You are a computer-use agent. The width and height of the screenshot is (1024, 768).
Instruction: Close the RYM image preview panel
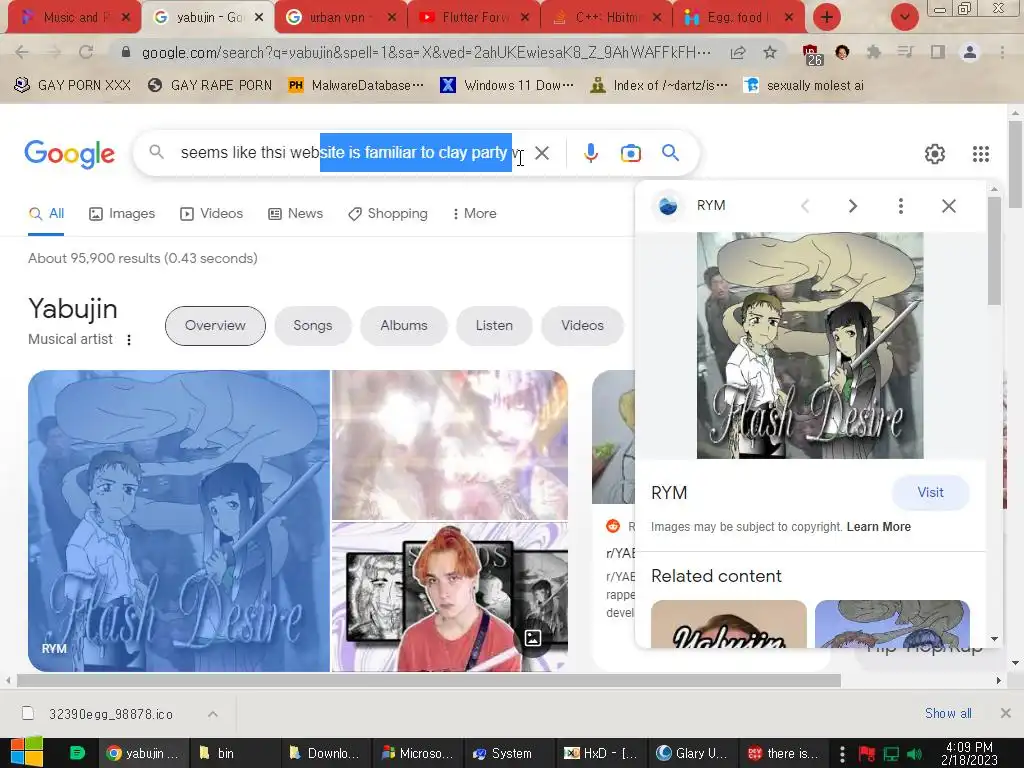(x=949, y=206)
